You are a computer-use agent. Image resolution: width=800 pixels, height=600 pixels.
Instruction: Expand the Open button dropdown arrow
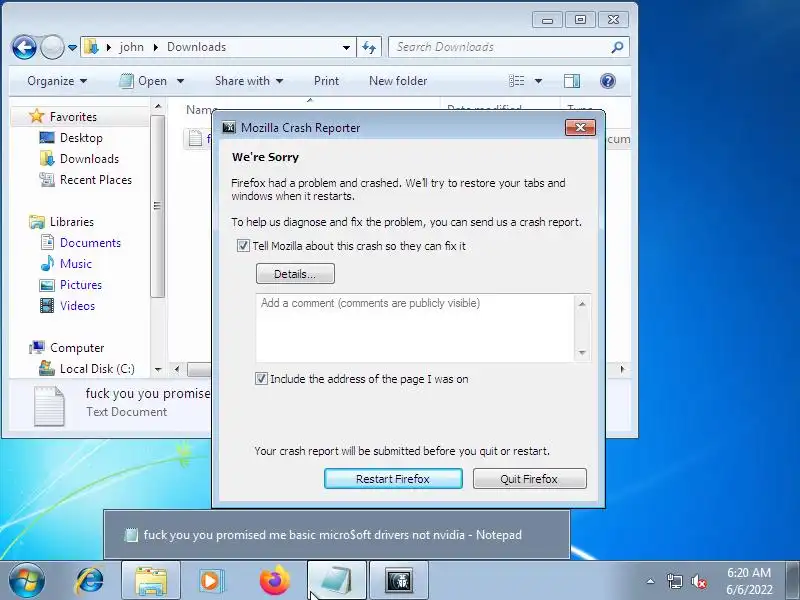point(180,81)
